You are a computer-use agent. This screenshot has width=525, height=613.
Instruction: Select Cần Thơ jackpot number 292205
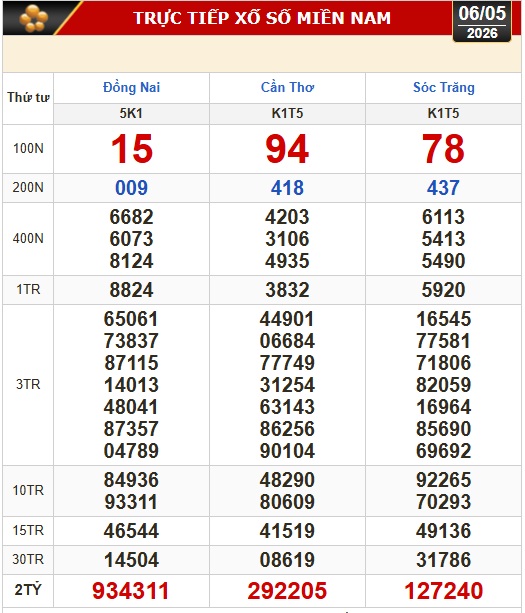[287, 590]
